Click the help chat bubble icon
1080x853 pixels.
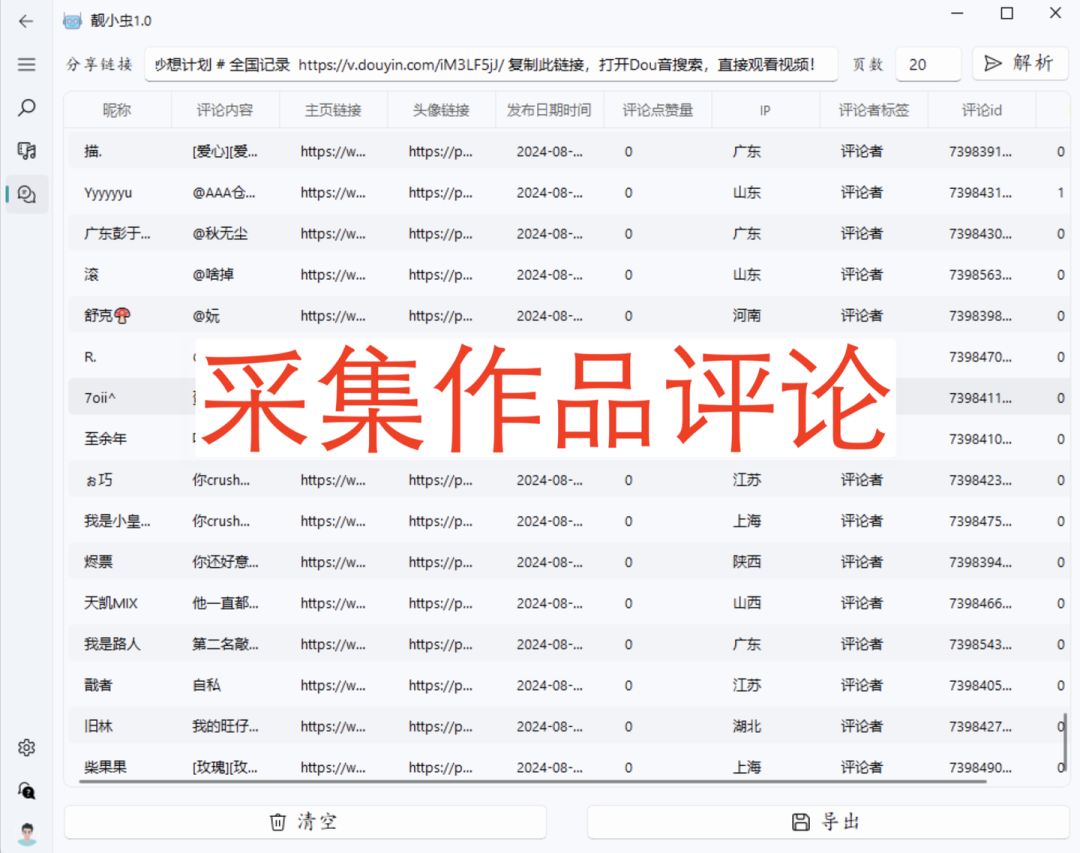coord(26,790)
